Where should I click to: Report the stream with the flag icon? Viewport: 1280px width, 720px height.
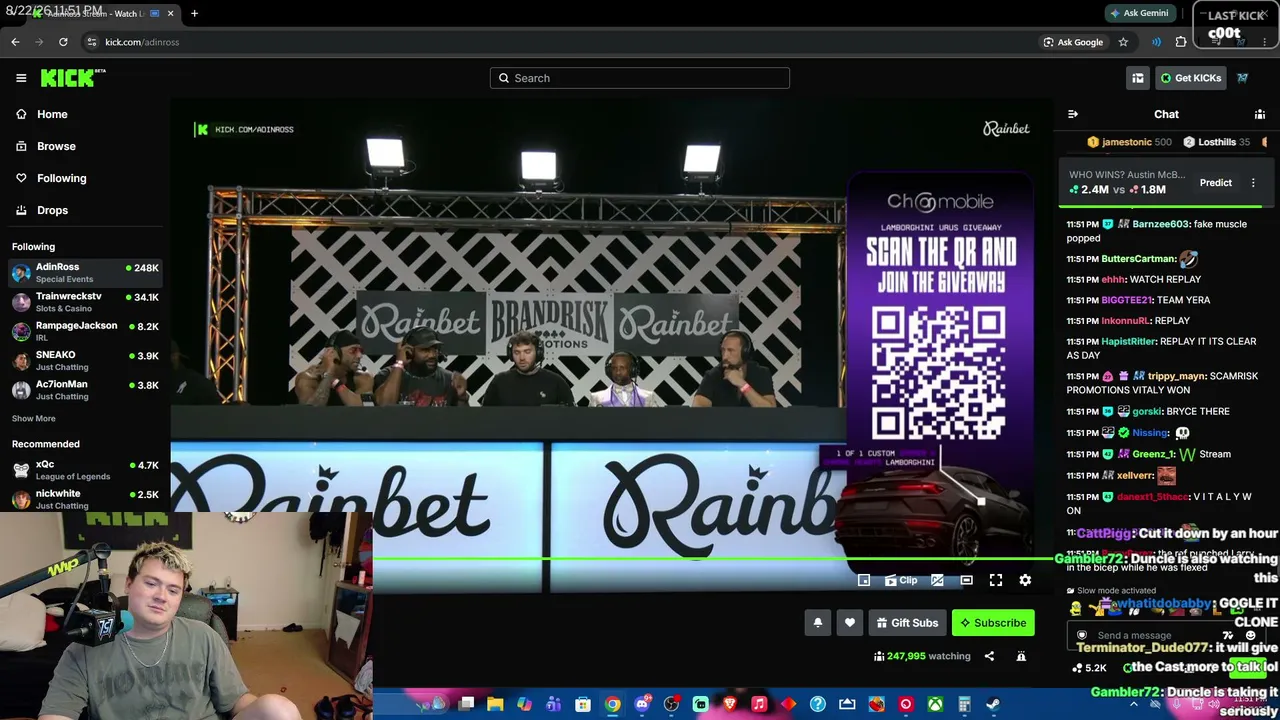(x=1021, y=656)
